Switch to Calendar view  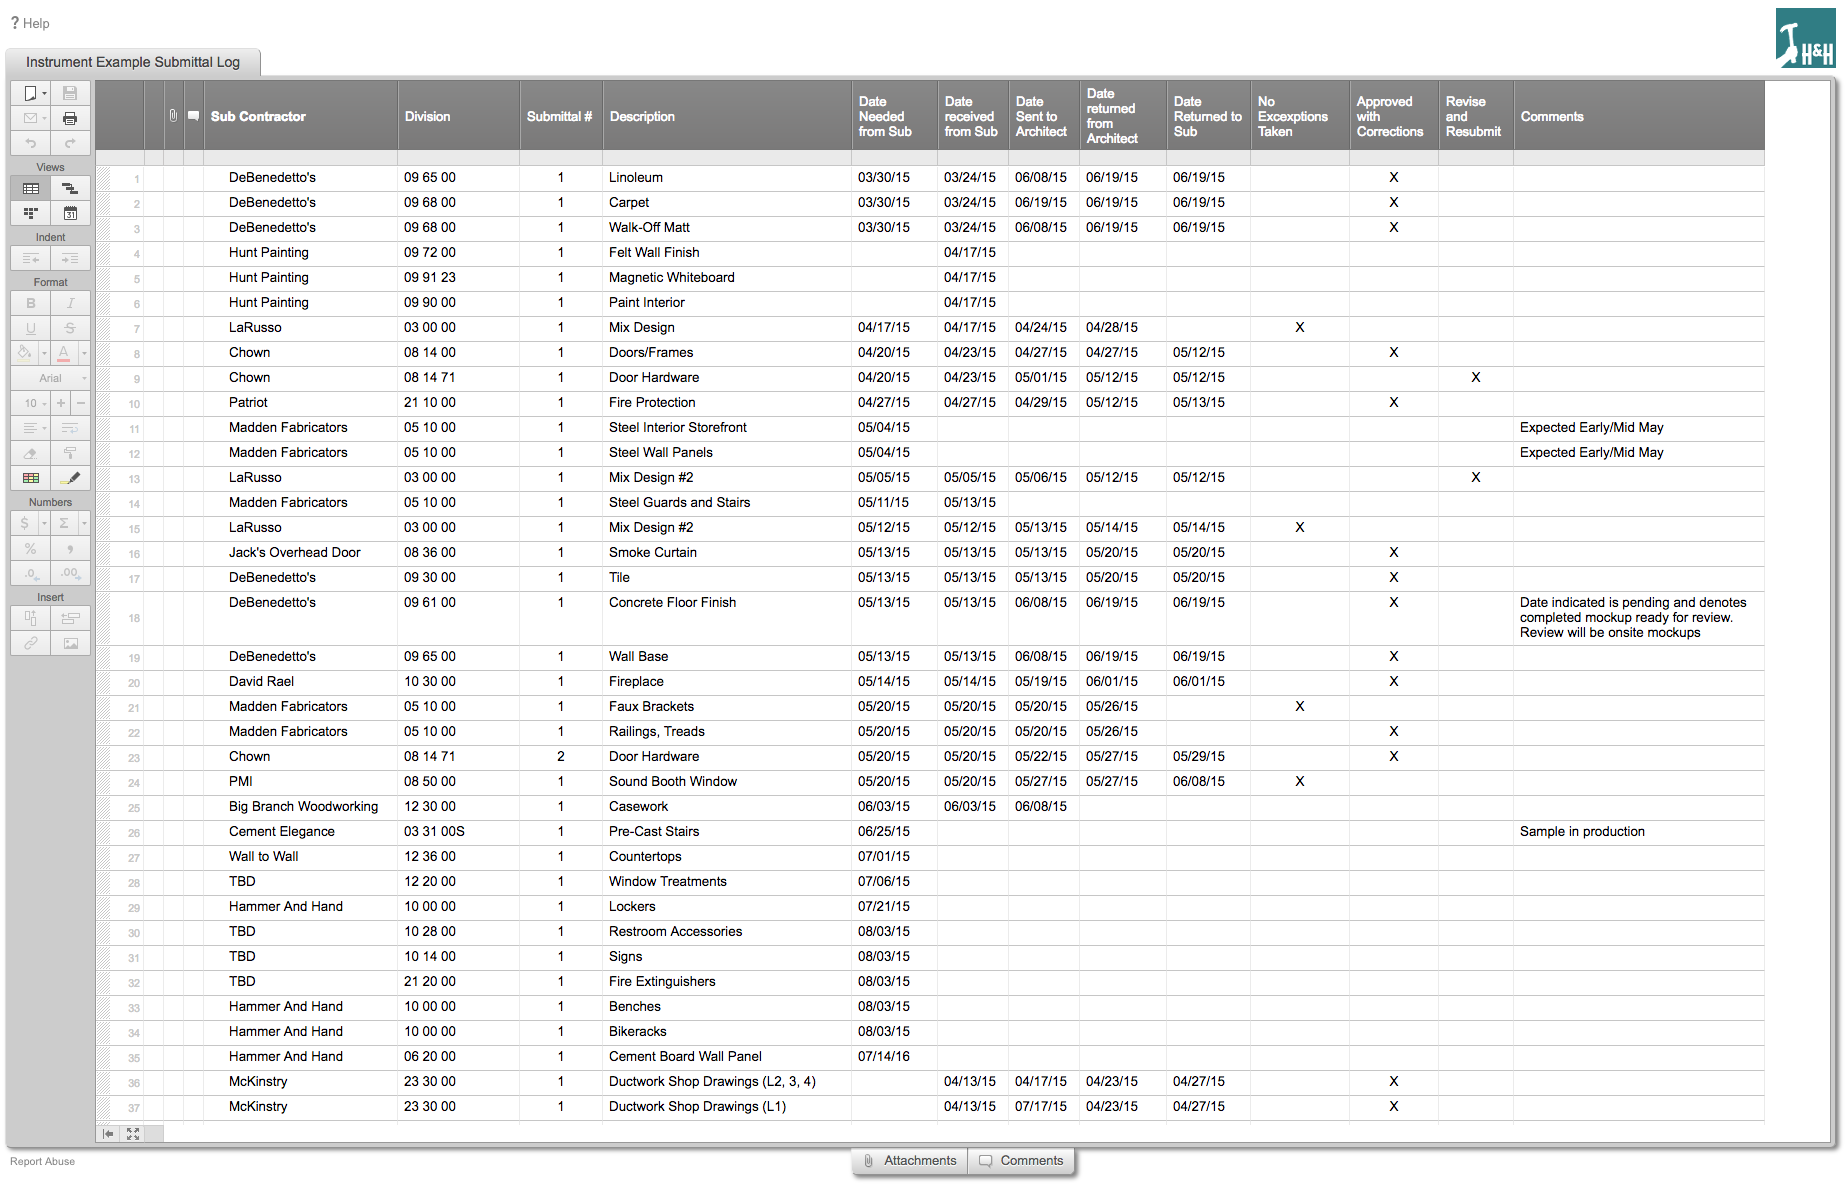pyautogui.click(x=70, y=213)
